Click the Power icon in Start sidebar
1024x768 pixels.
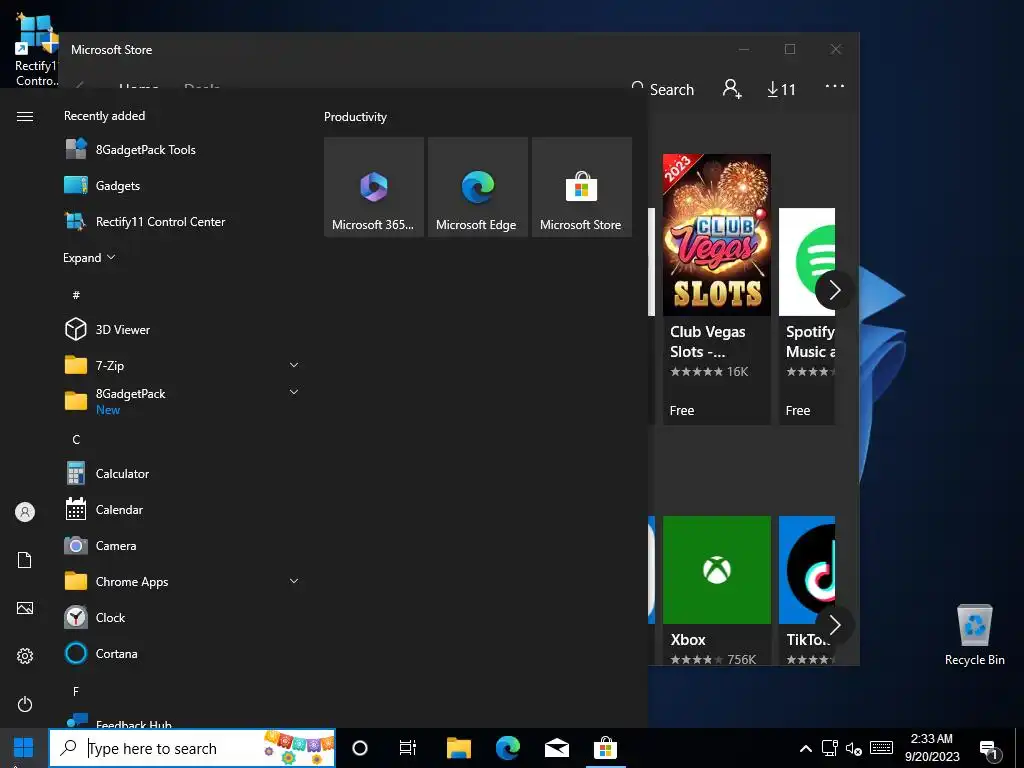point(25,704)
